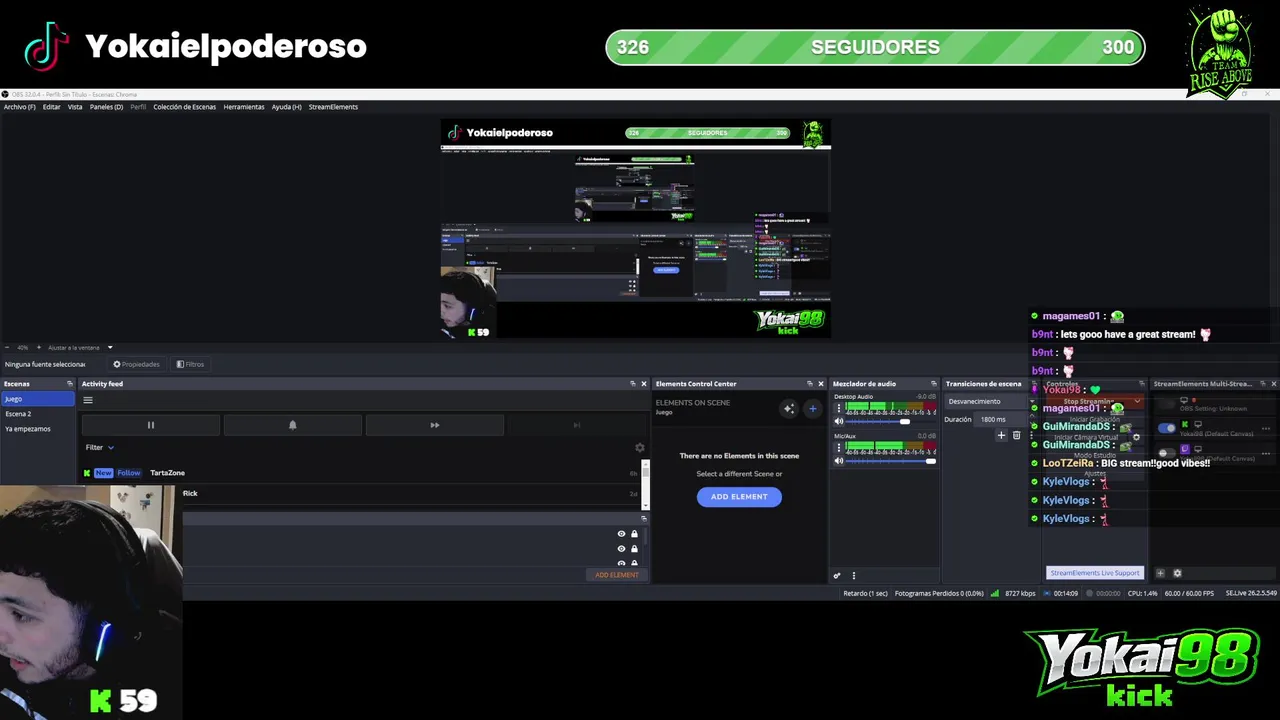Screen dimensions: 1280x720
Task: Open source Propiedades
Action: (x=136, y=364)
